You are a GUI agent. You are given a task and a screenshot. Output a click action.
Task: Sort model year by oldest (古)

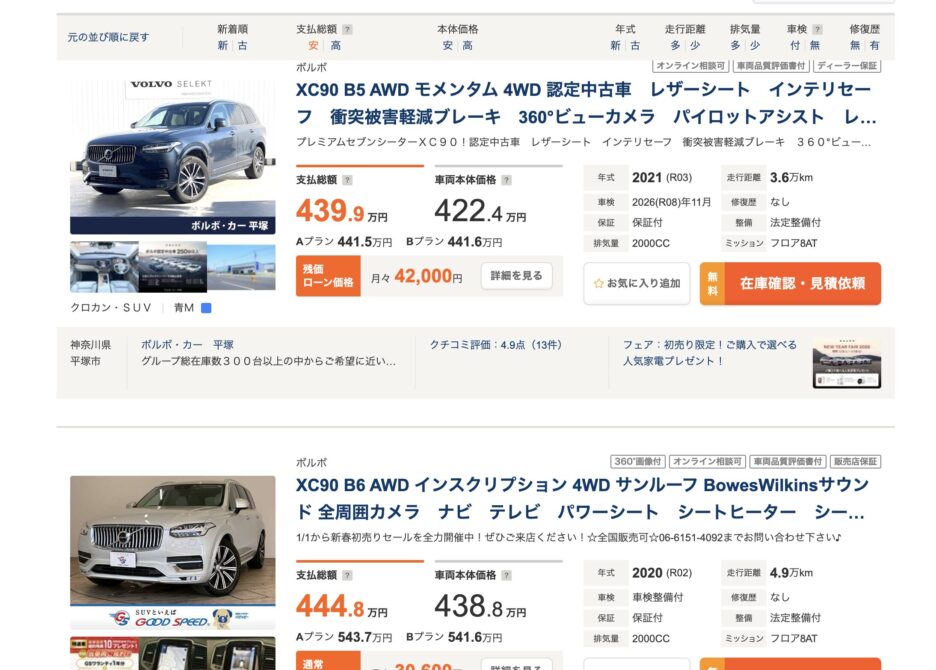point(635,46)
